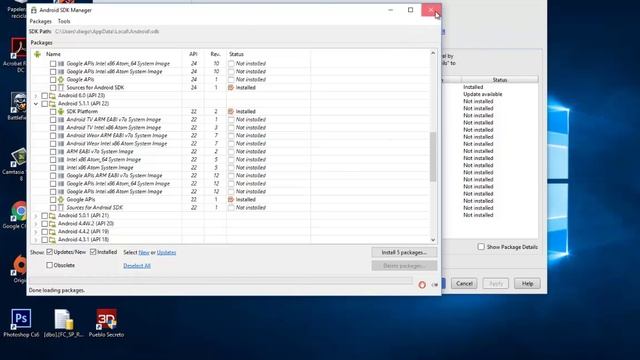This screenshot has height=360, width=640.
Task: Check the SDK Platform API 22 checkbox
Action: click(x=53, y=111)
